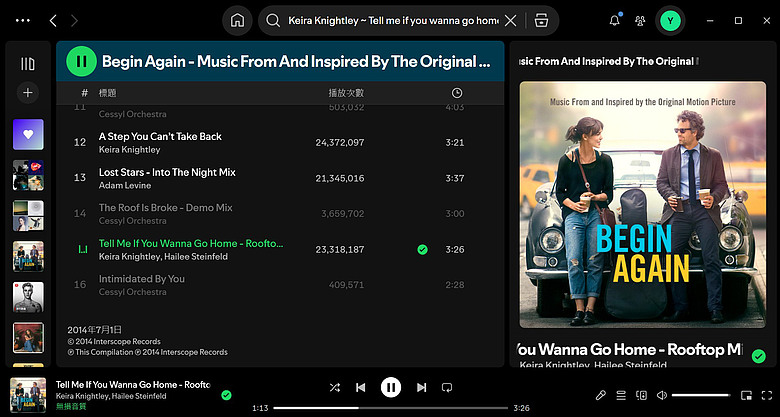Open the play queue icon
This screenshot has width=780, height=417.
tap(621, 395)
